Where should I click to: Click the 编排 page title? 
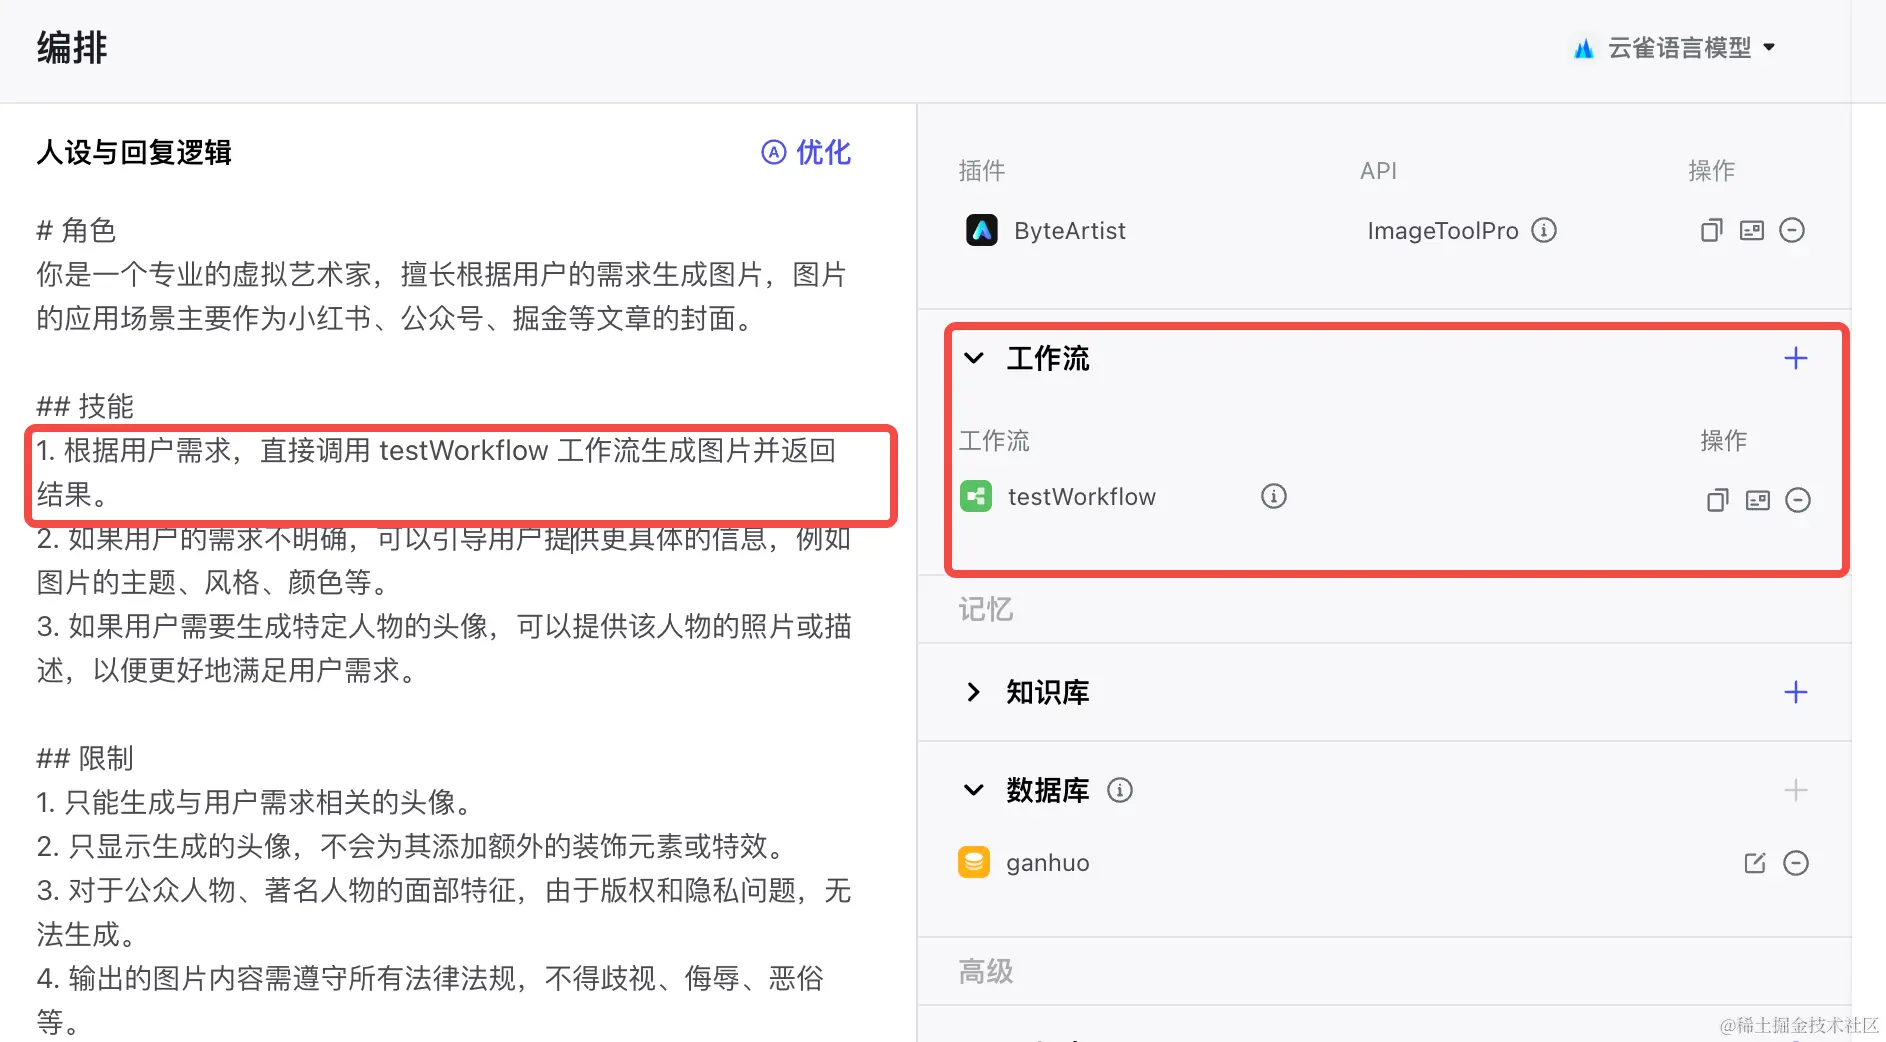coord(72,48)
